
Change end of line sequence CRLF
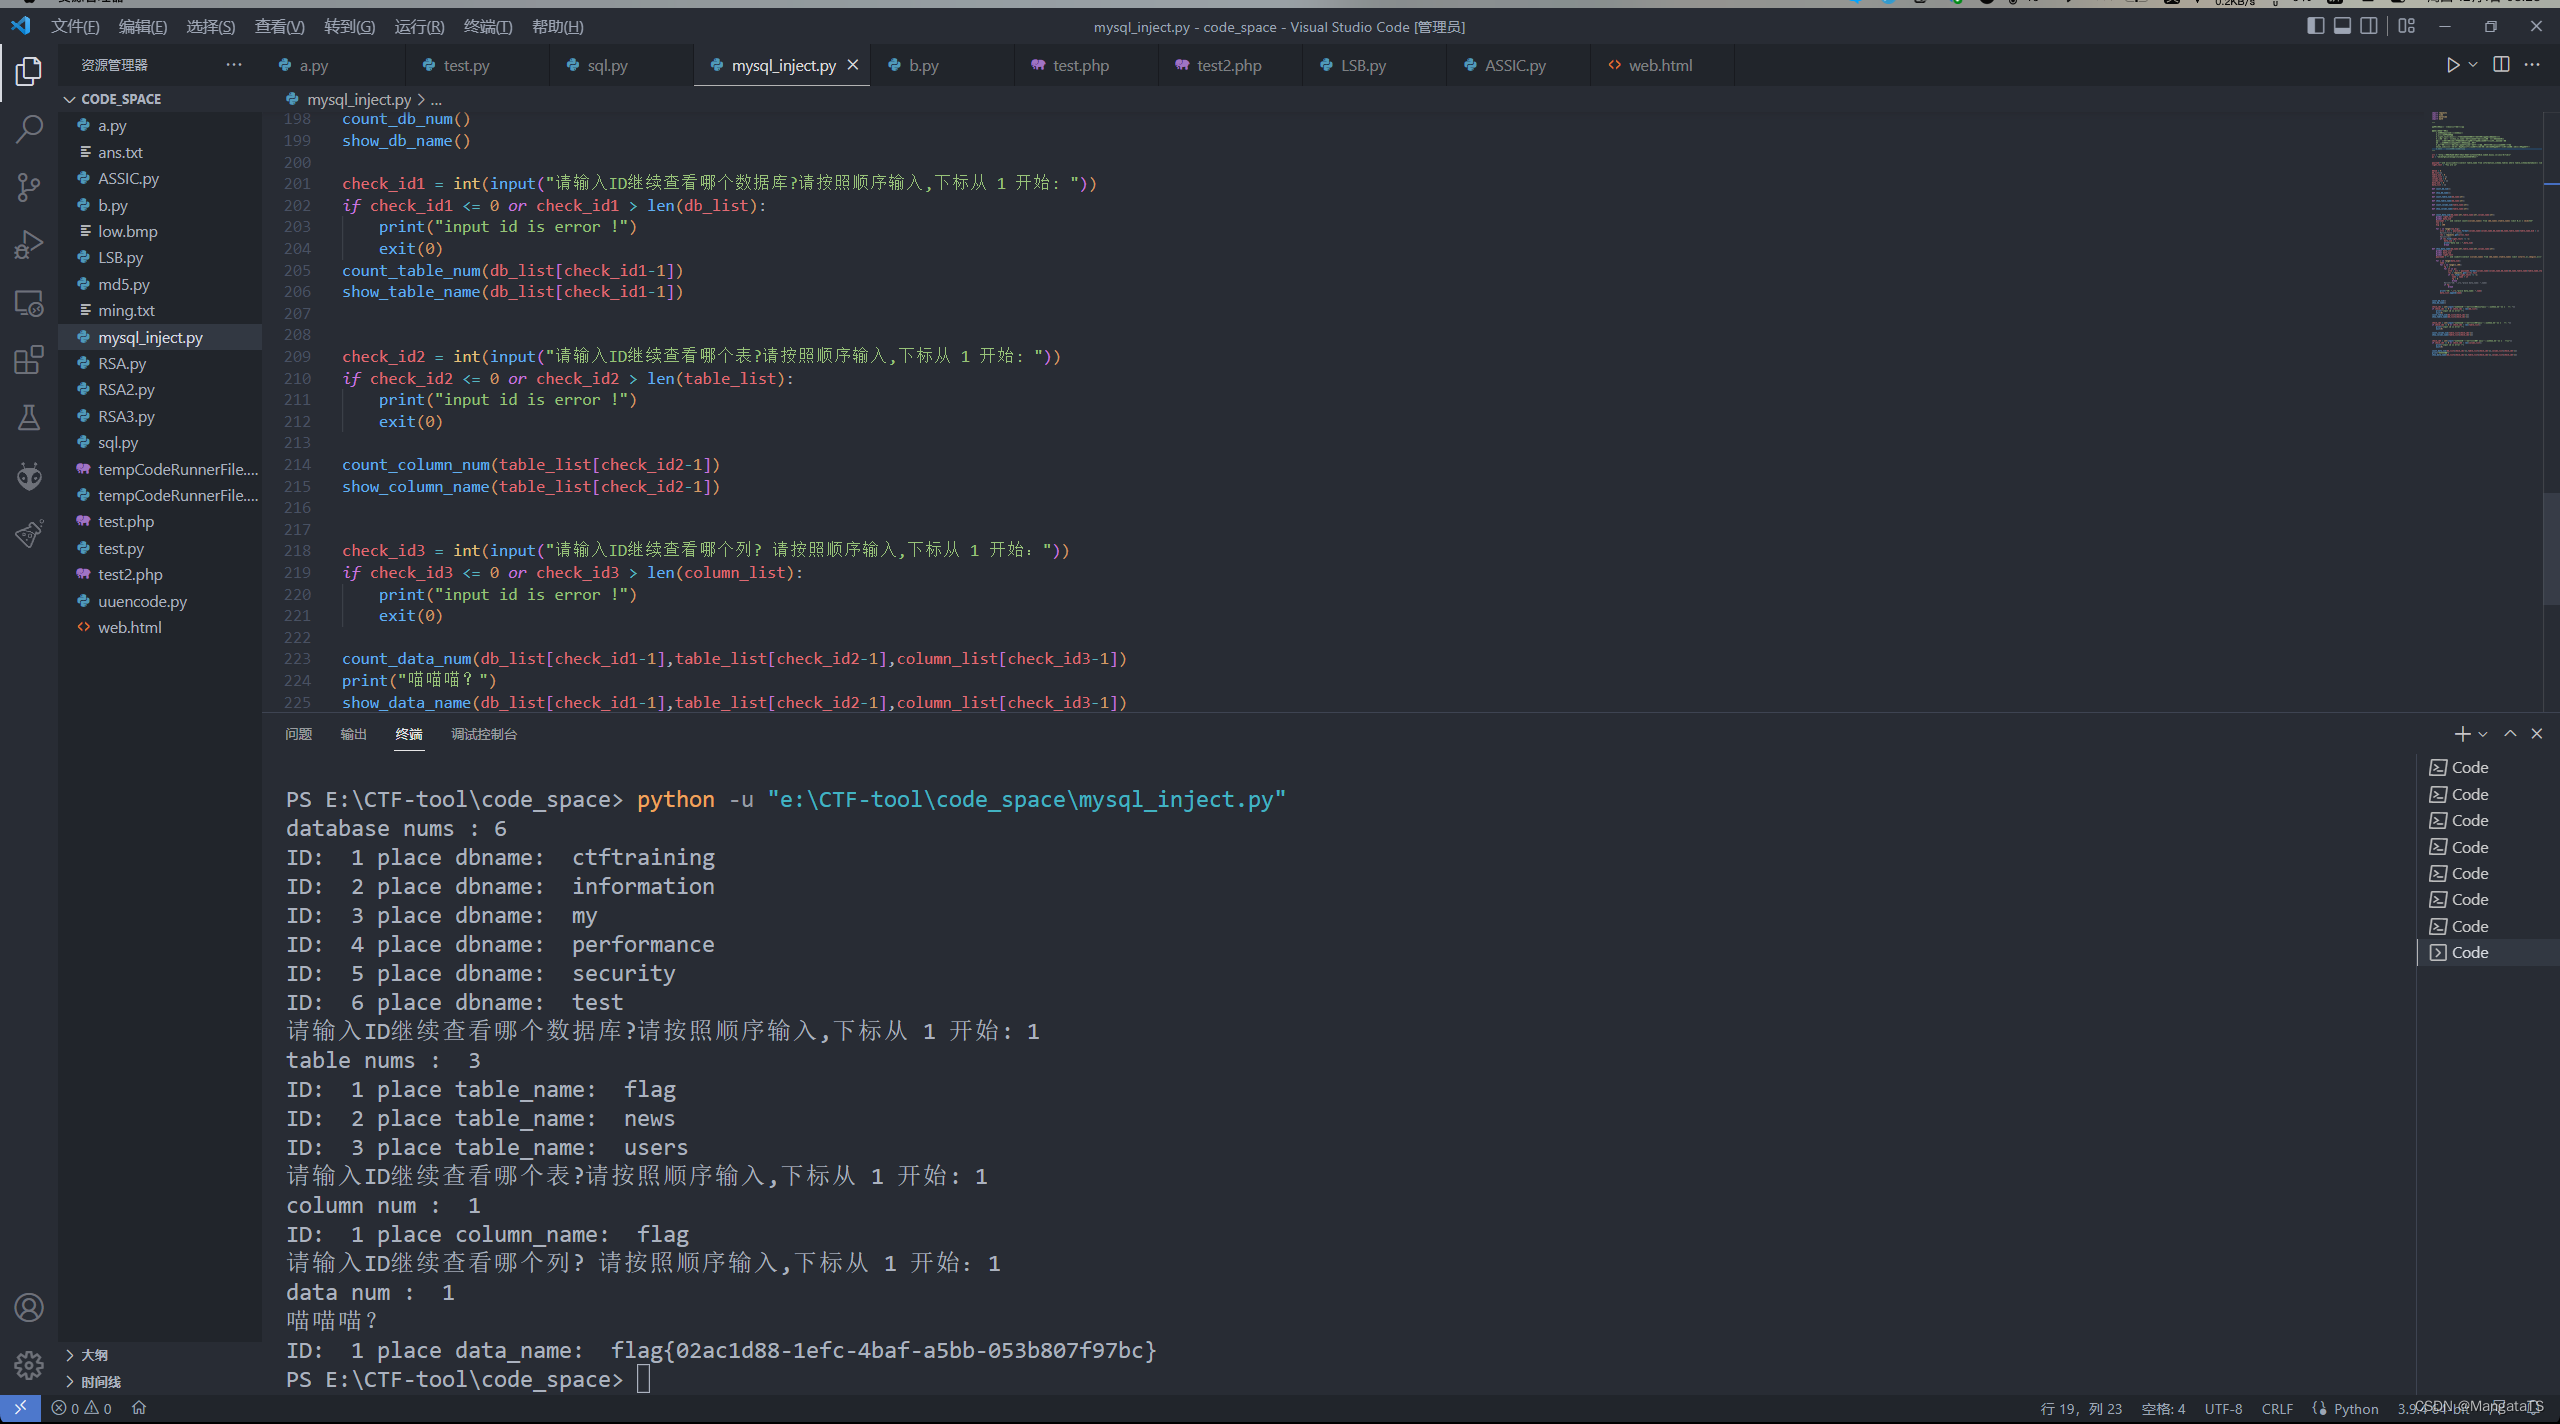coord(2277,1408)
